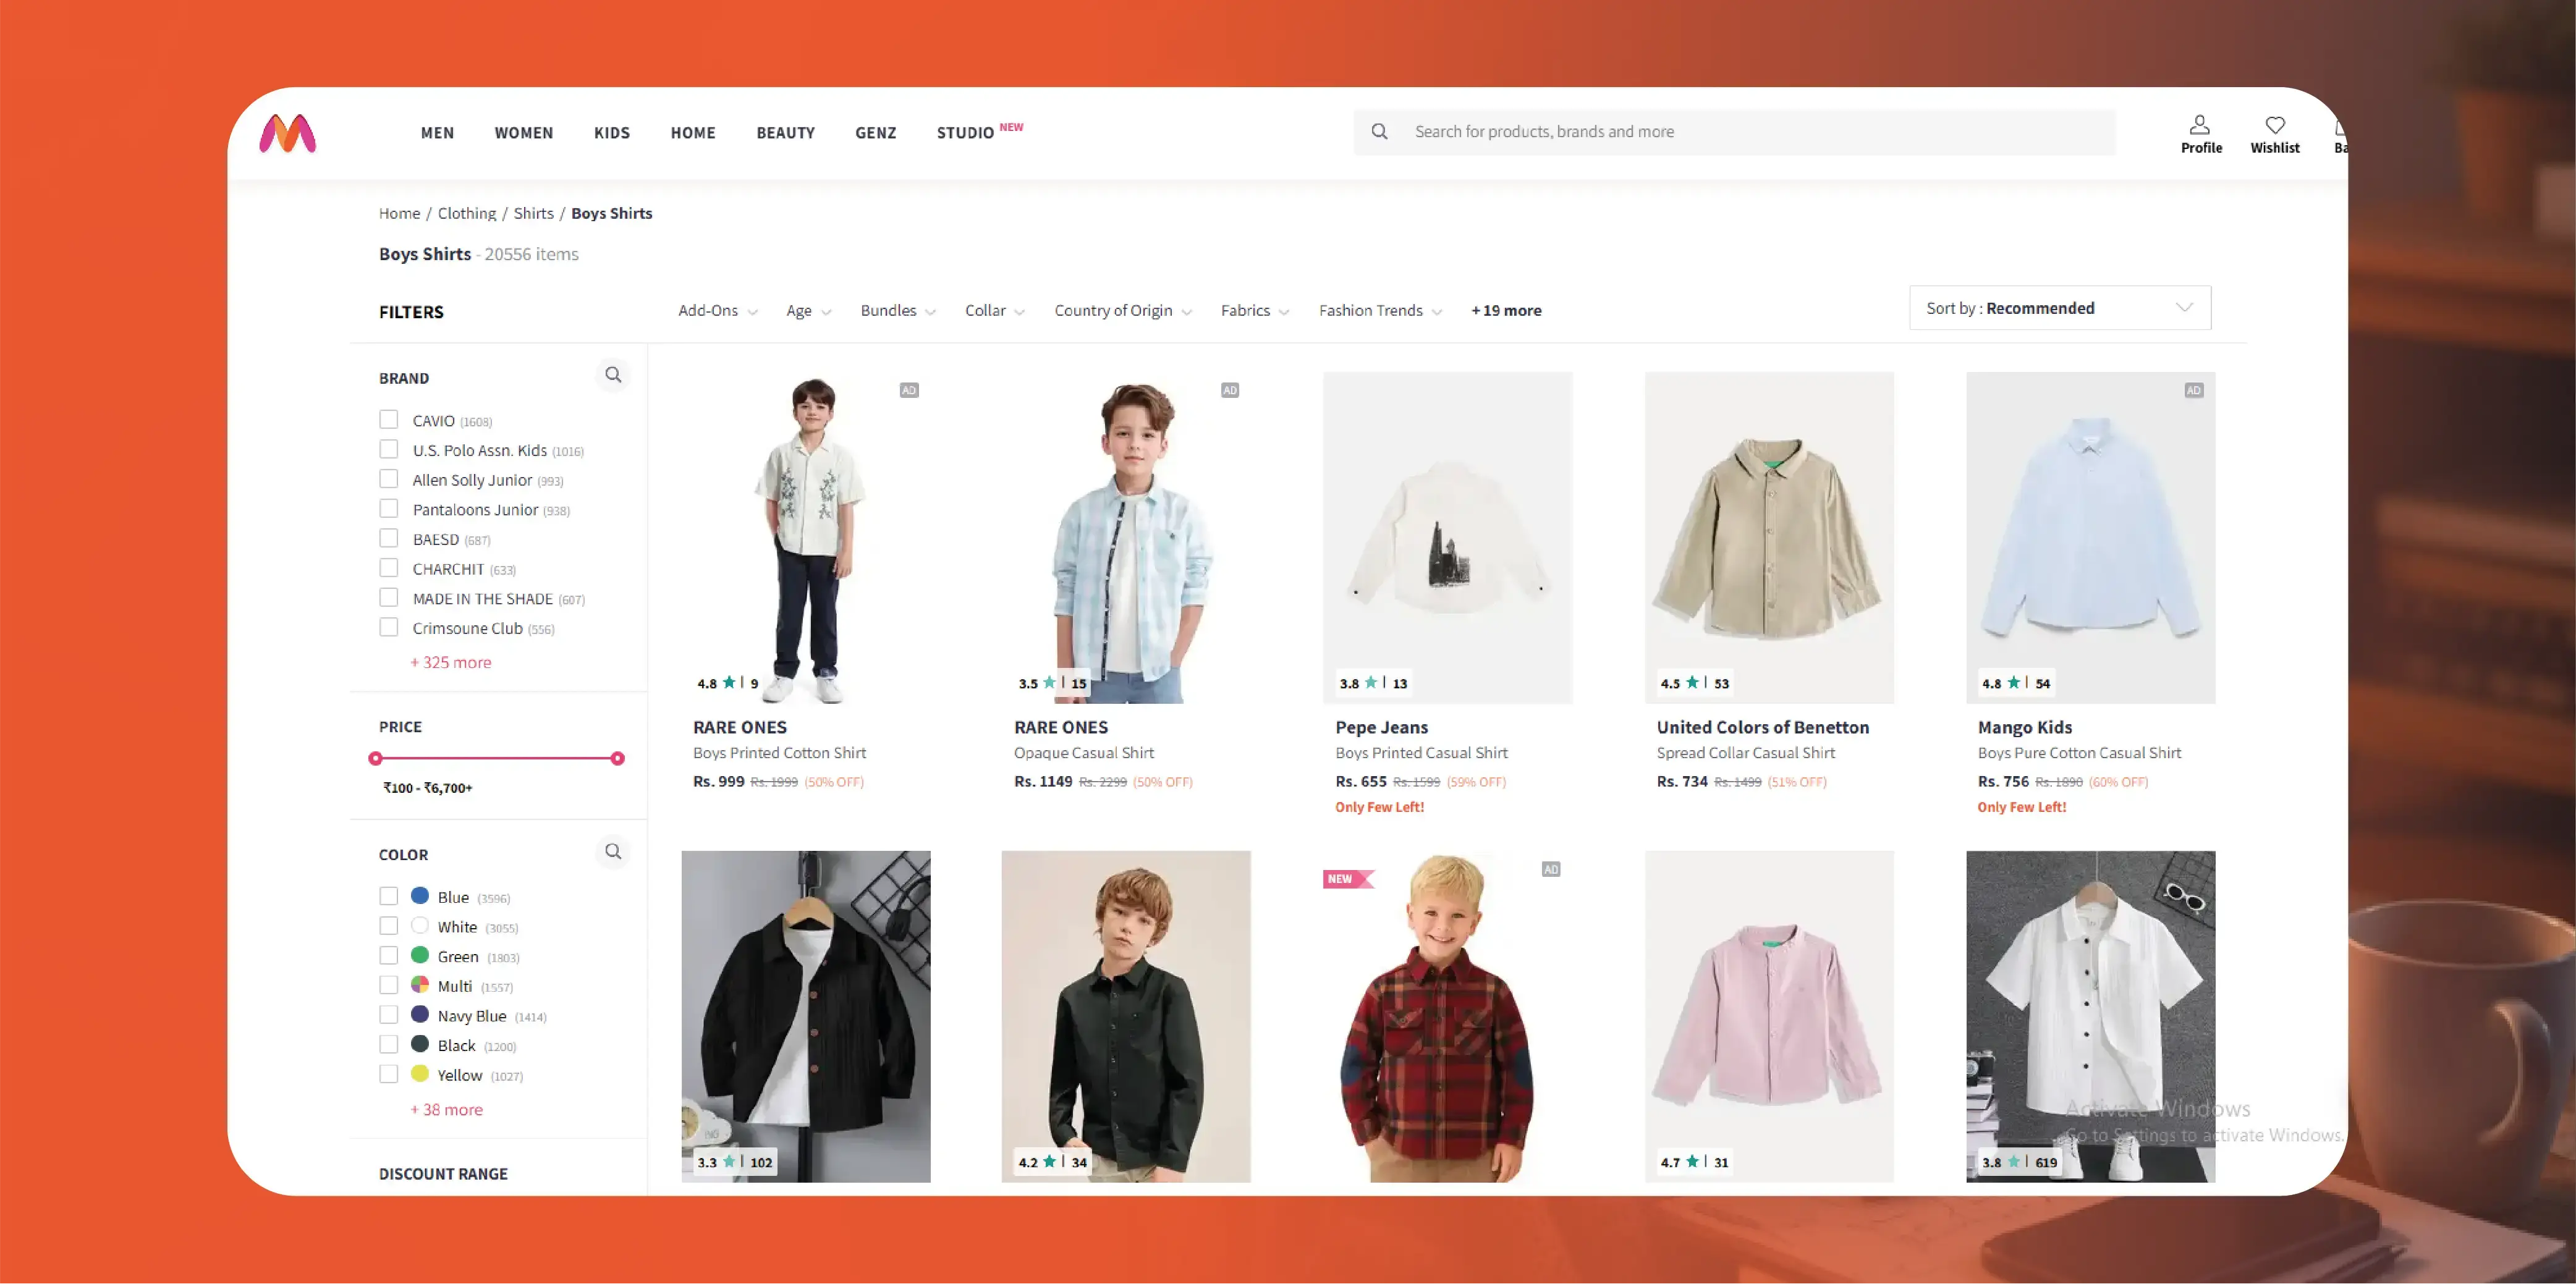This screenshot has width=2576, height=1284.
Task: Open the Profile menu icon
Action: click(x=2201, y=126)
